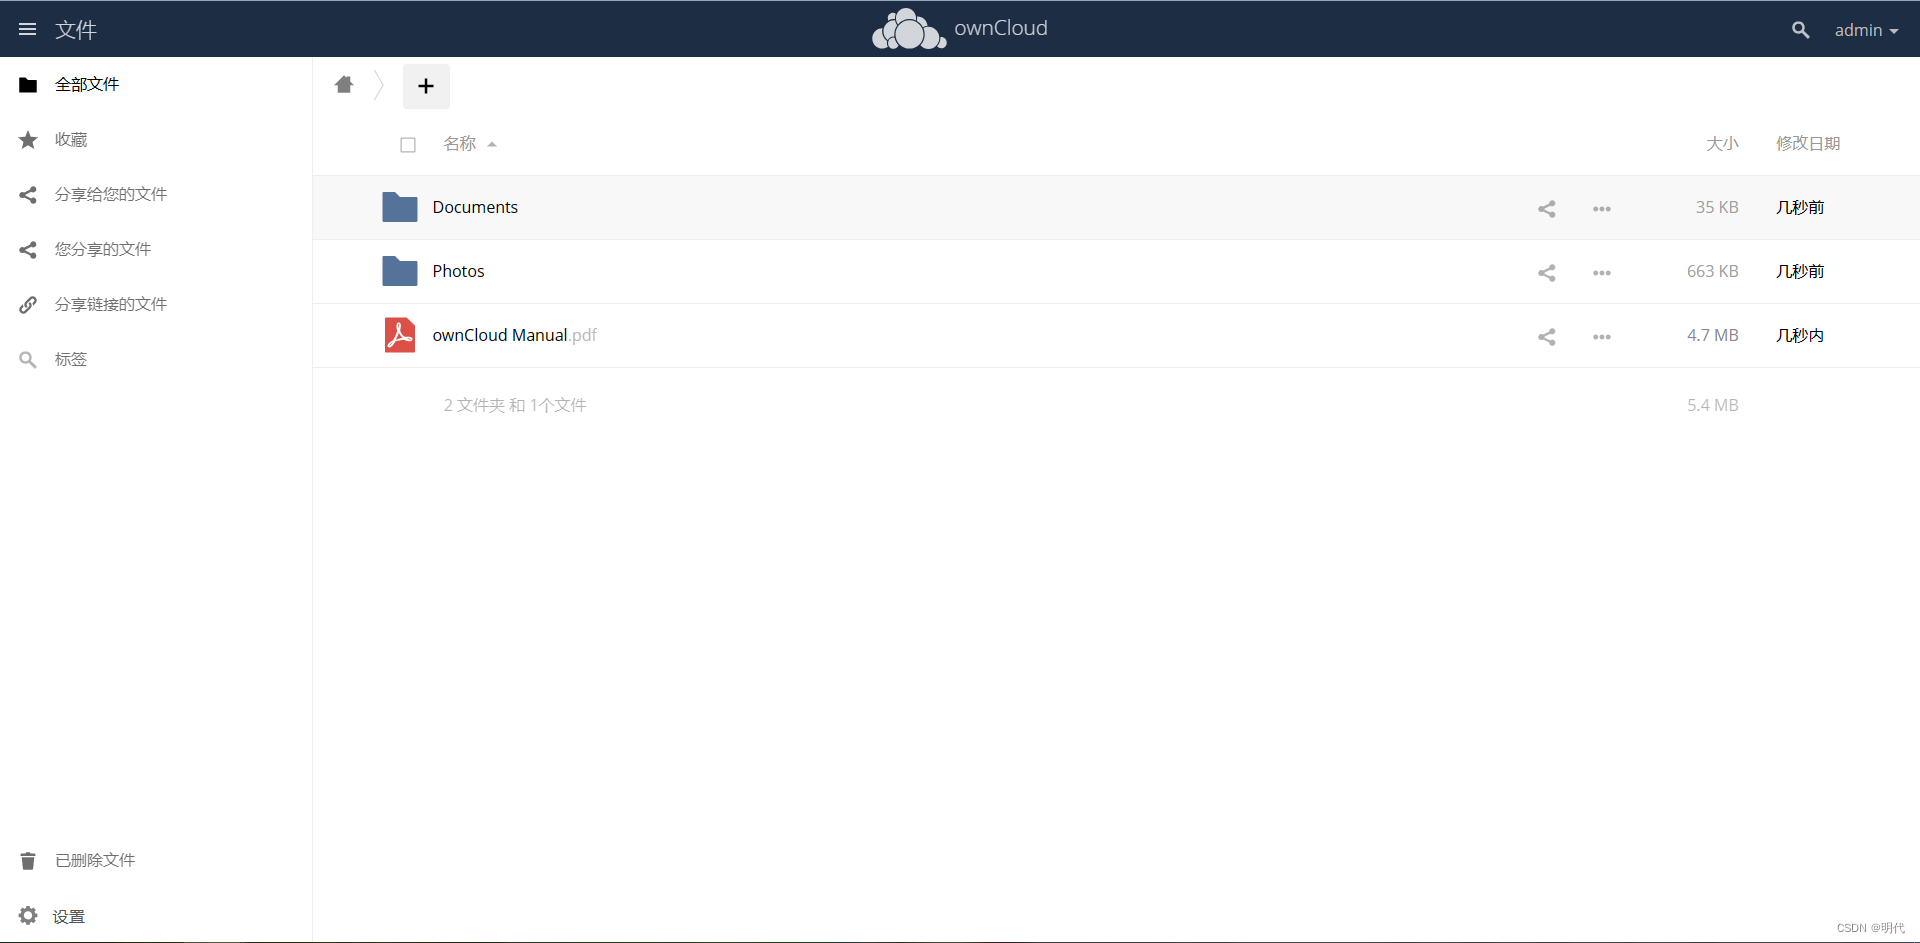Open Photos folder by name

coord(458,271)
